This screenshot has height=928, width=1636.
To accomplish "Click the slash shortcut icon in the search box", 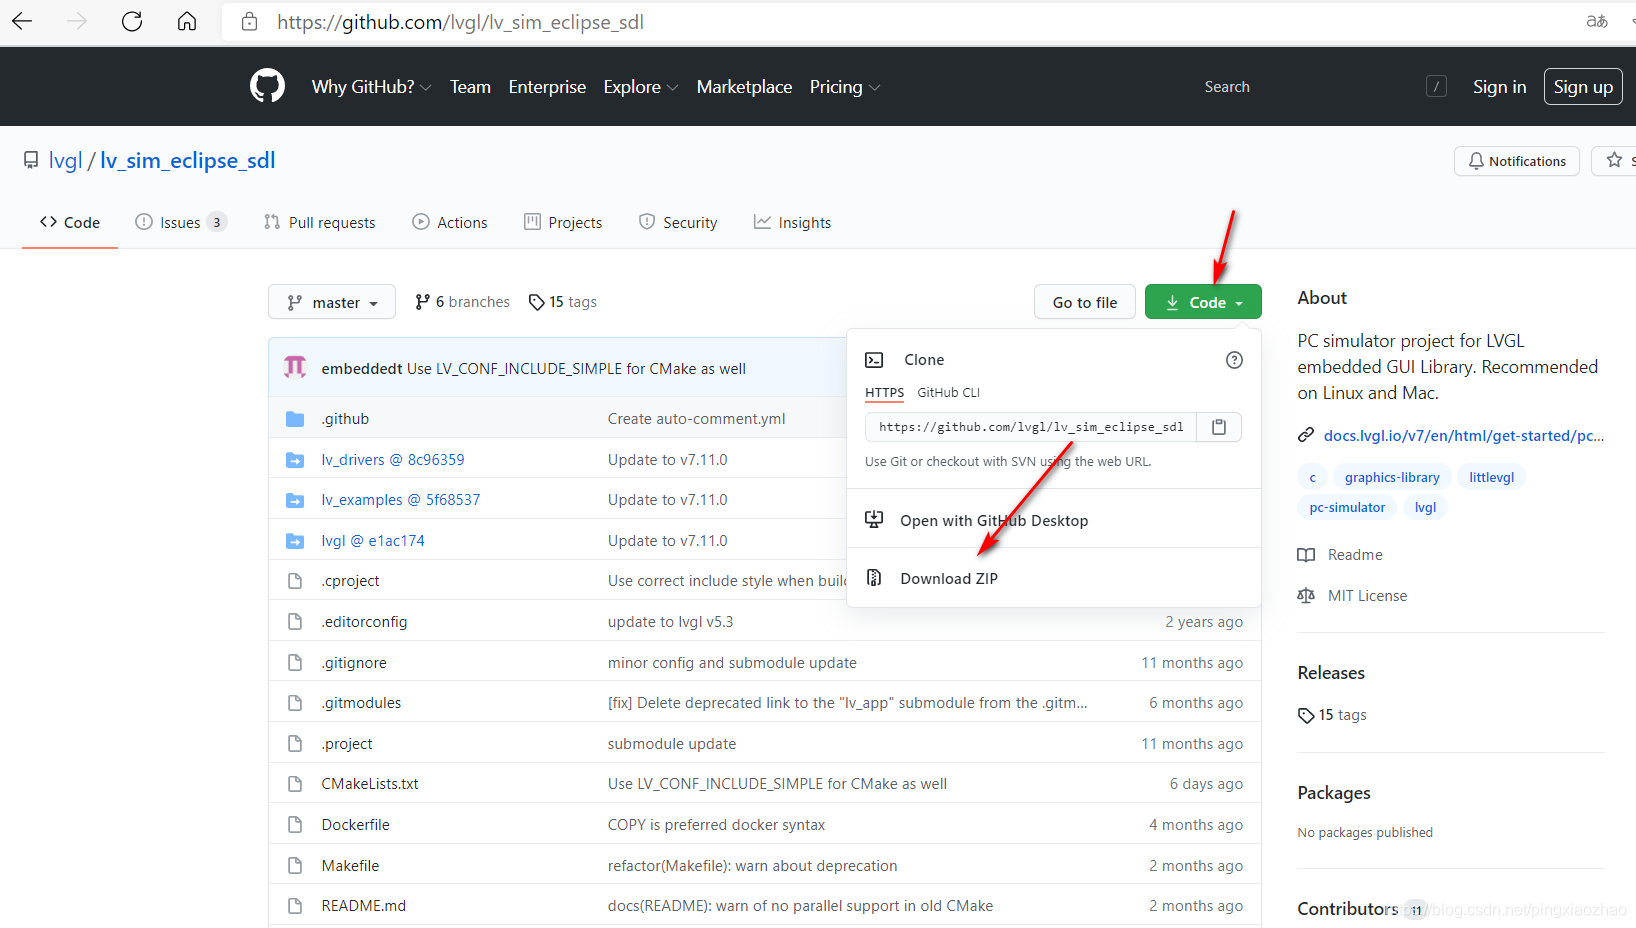I will (1436, 87).
